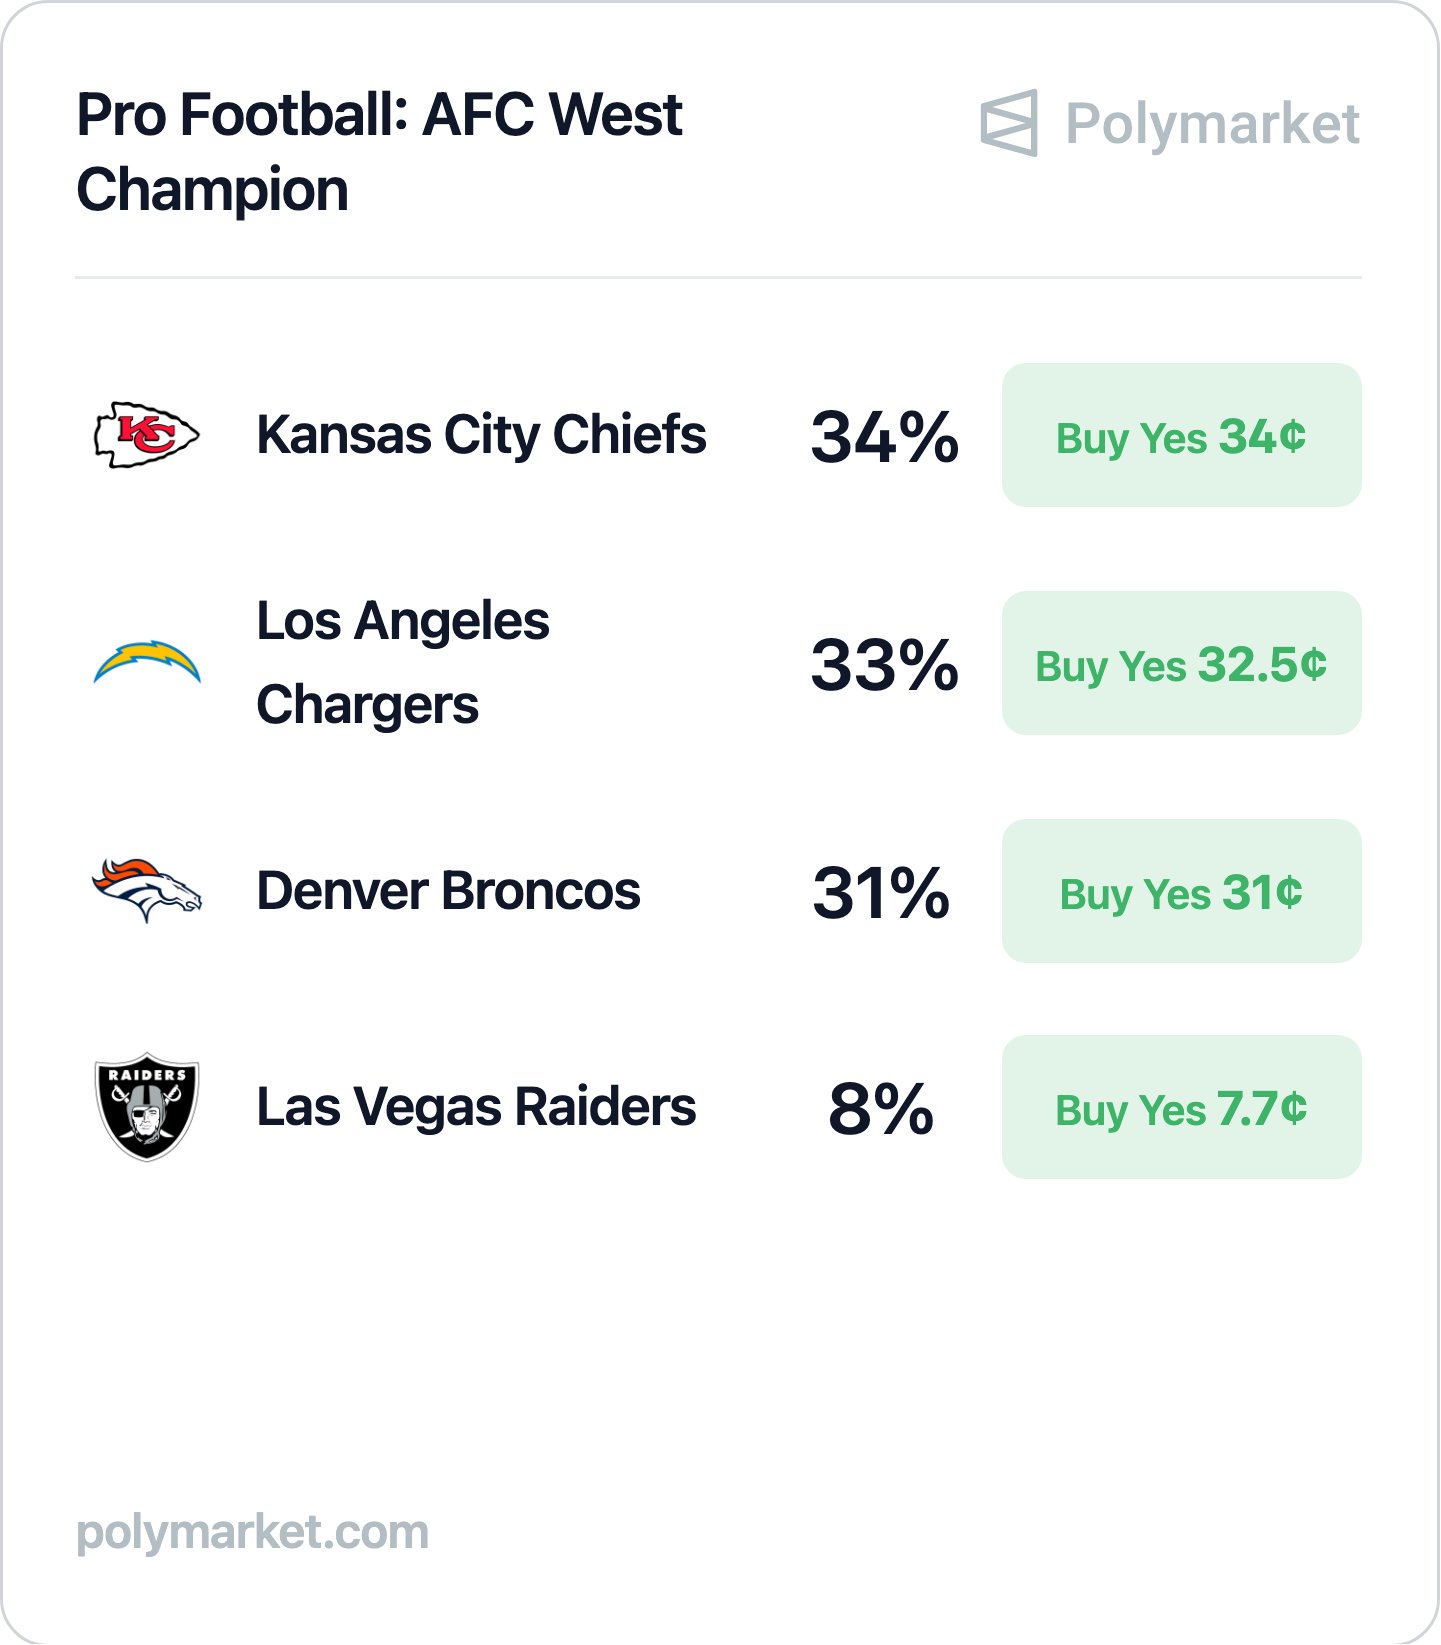Screen dimensions: 1441x1645
Task: Click the Kansas City Chiefs arrowhead logo
Action: [x=147, y=435]
